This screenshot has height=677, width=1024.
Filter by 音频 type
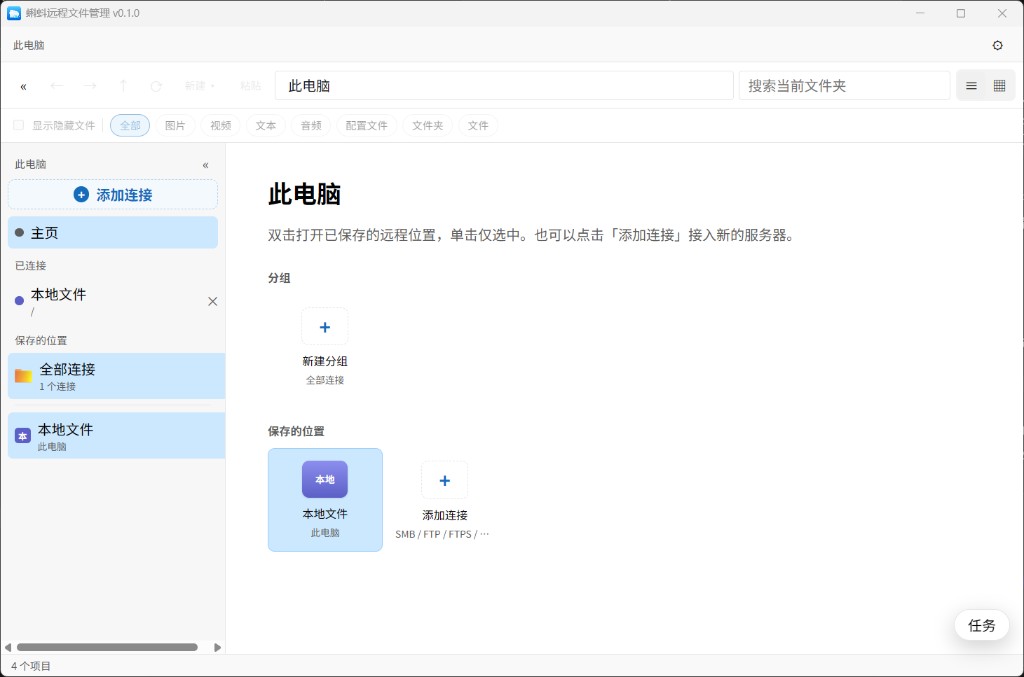tap(311, 125)
